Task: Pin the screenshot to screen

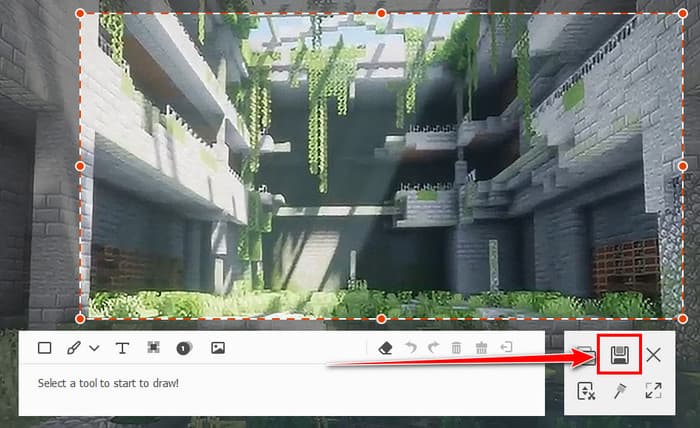Action: tap(620, 391)
